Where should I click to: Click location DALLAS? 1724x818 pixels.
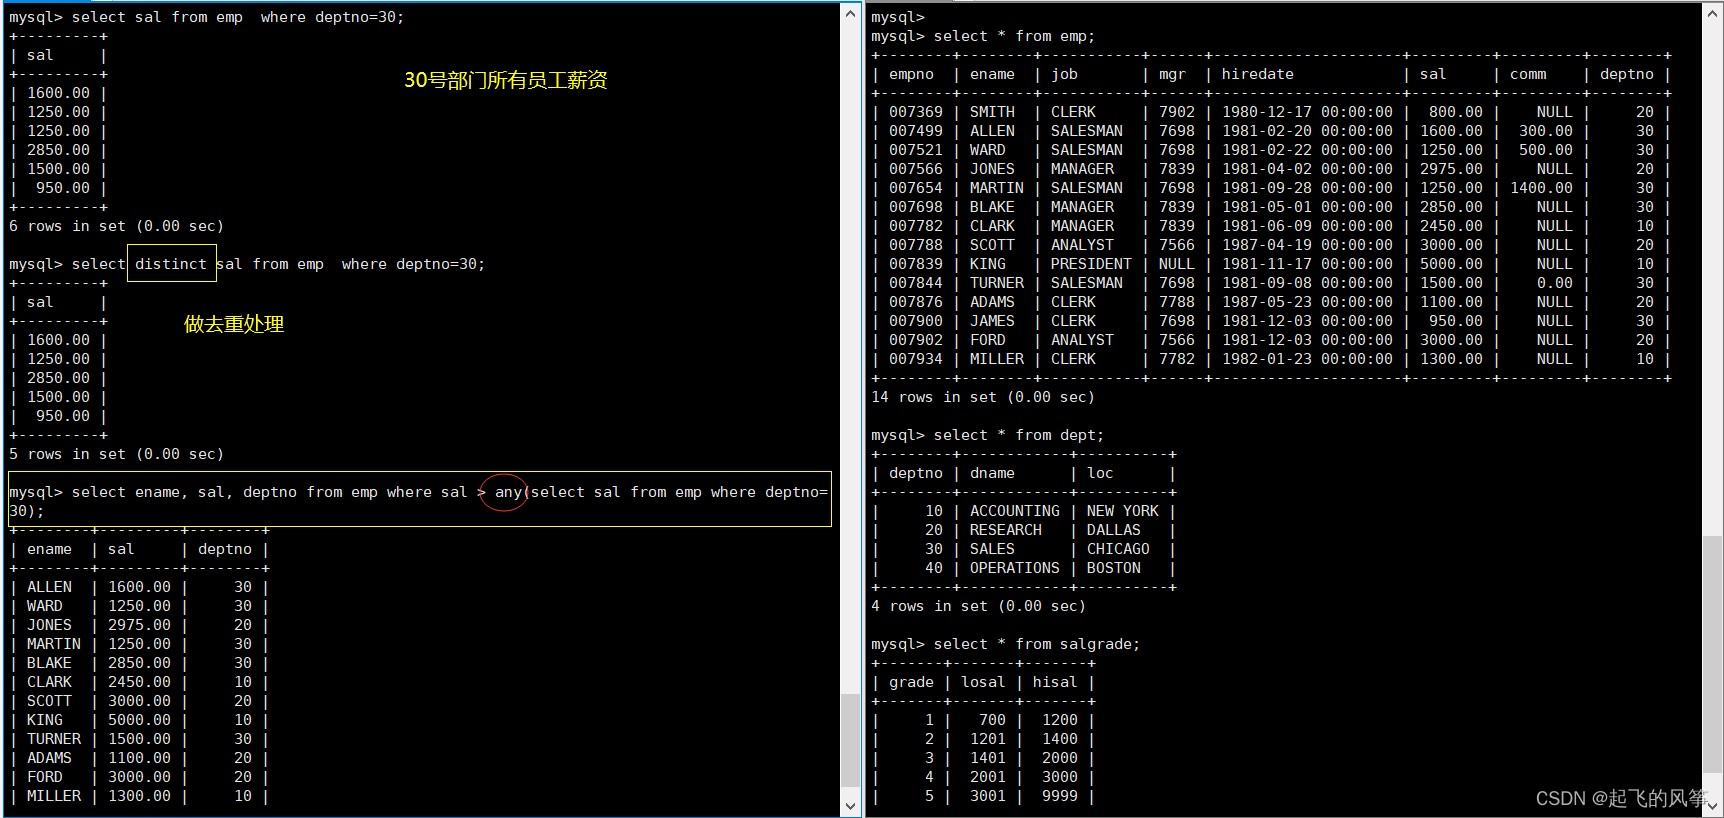click(1113, 530)
